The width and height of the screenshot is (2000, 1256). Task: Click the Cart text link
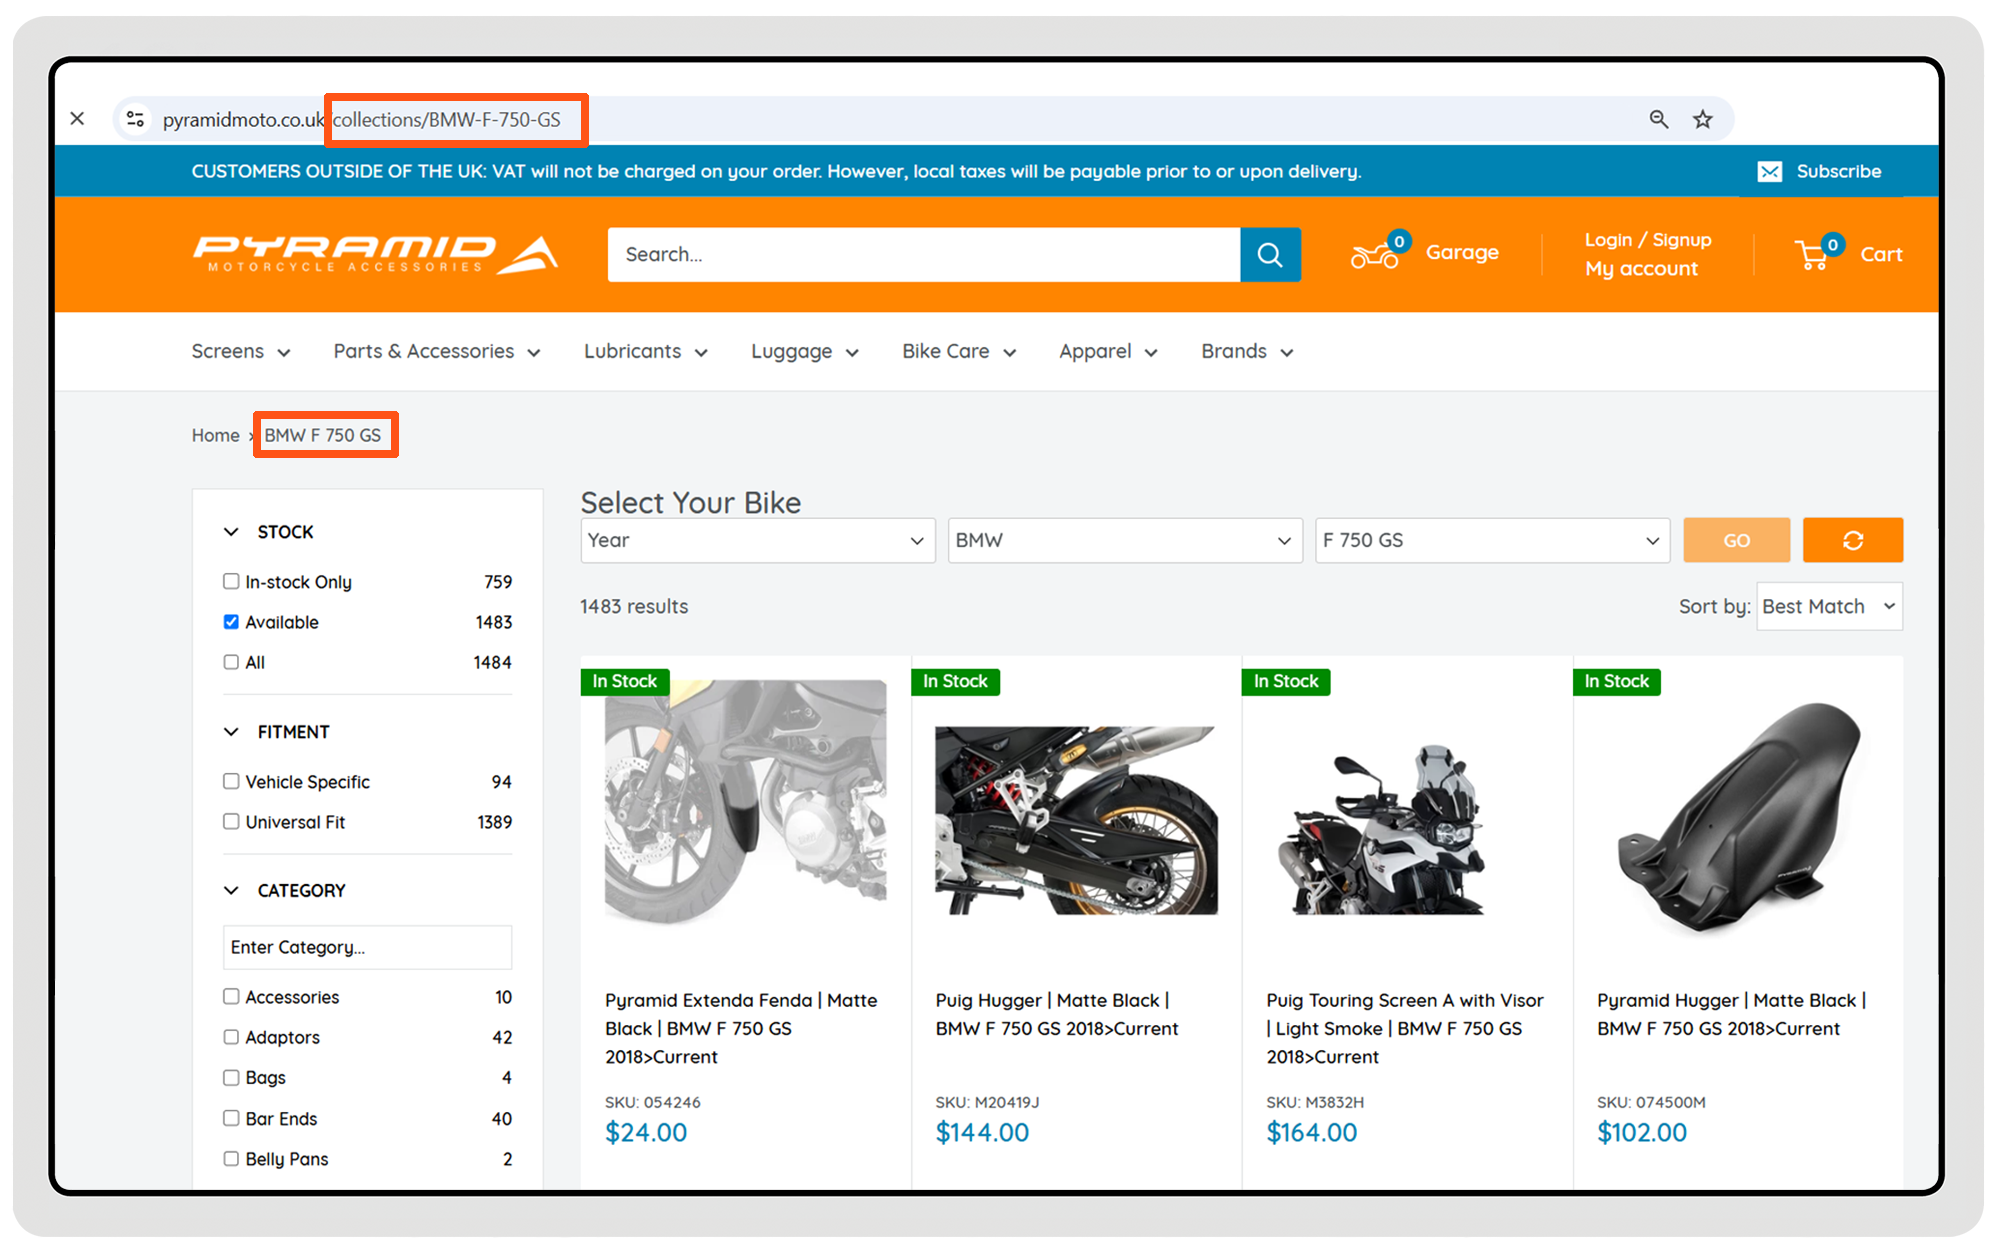pyautogui.click(x=1881, y=254)
